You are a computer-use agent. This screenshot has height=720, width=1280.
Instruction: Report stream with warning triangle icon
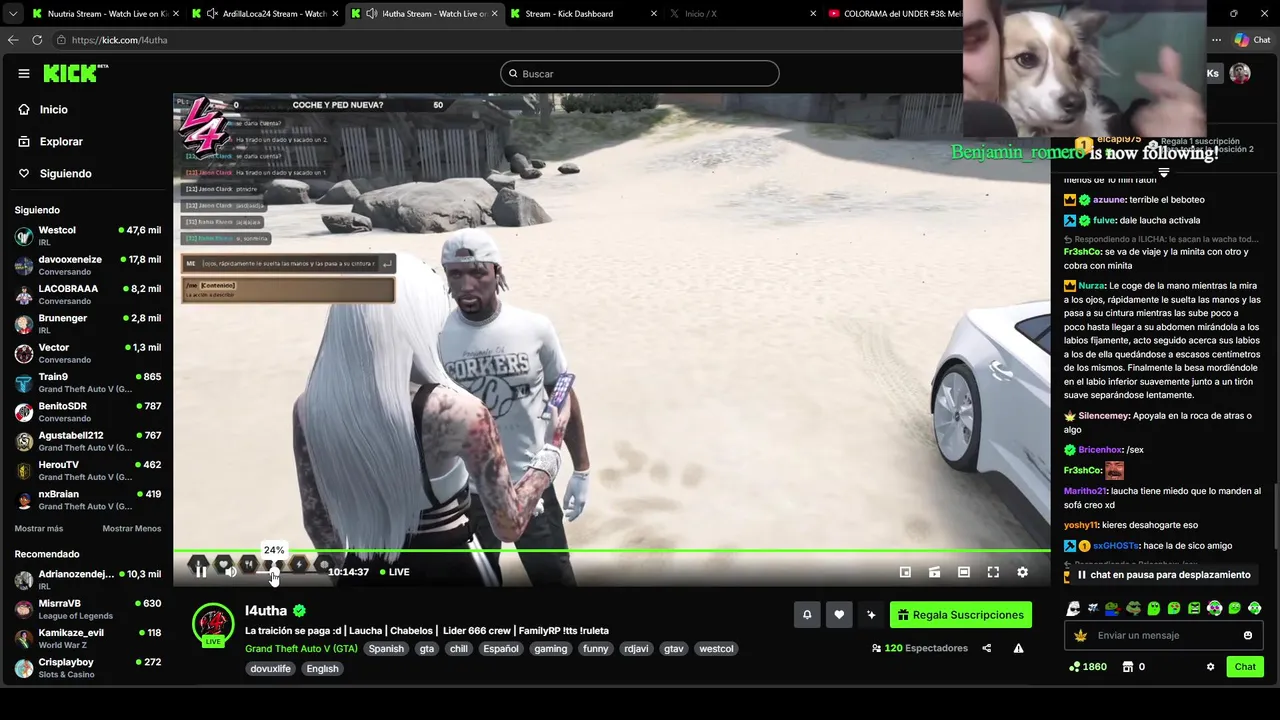(1018, 648)
